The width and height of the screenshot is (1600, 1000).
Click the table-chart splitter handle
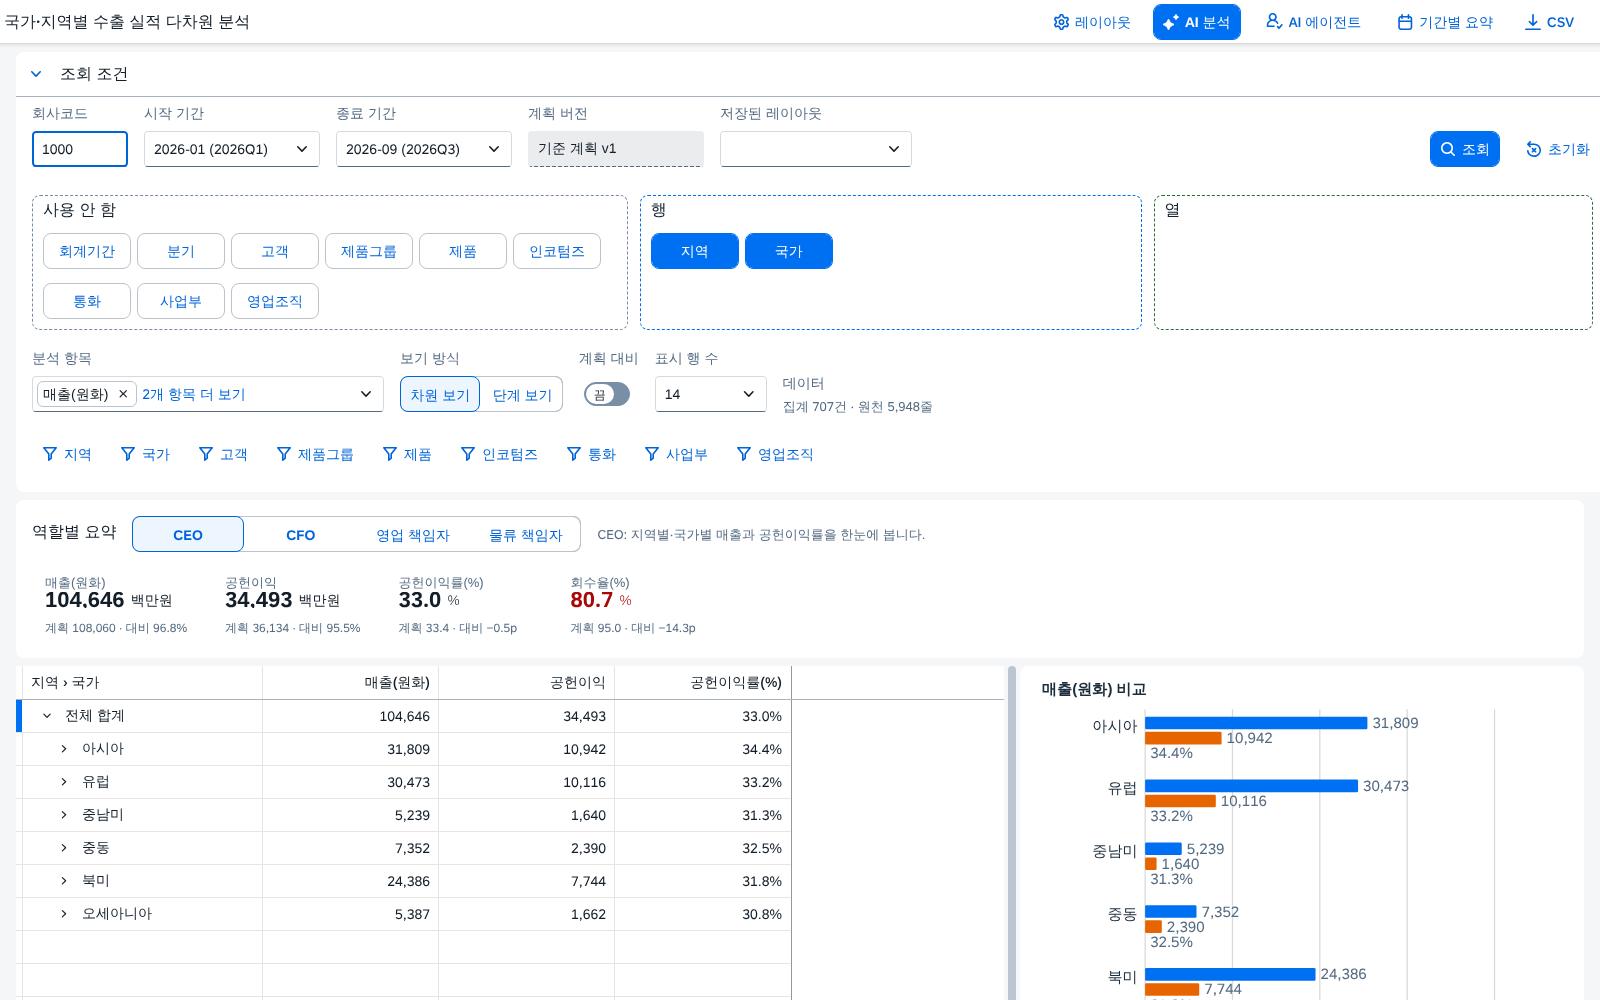(x=1011, y=833)
